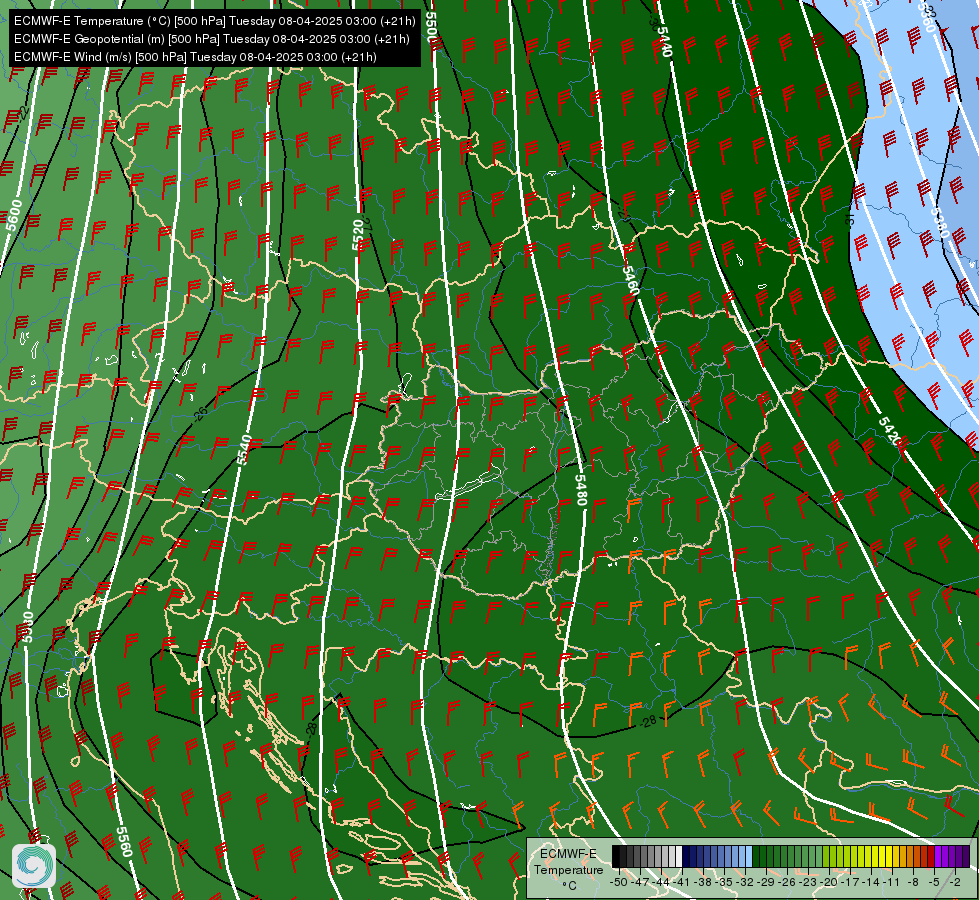Image resolution: width=979 pixels, height=900 pixels.
Task: Click the -23 tick label in the legend
Action: pos(808,883)
